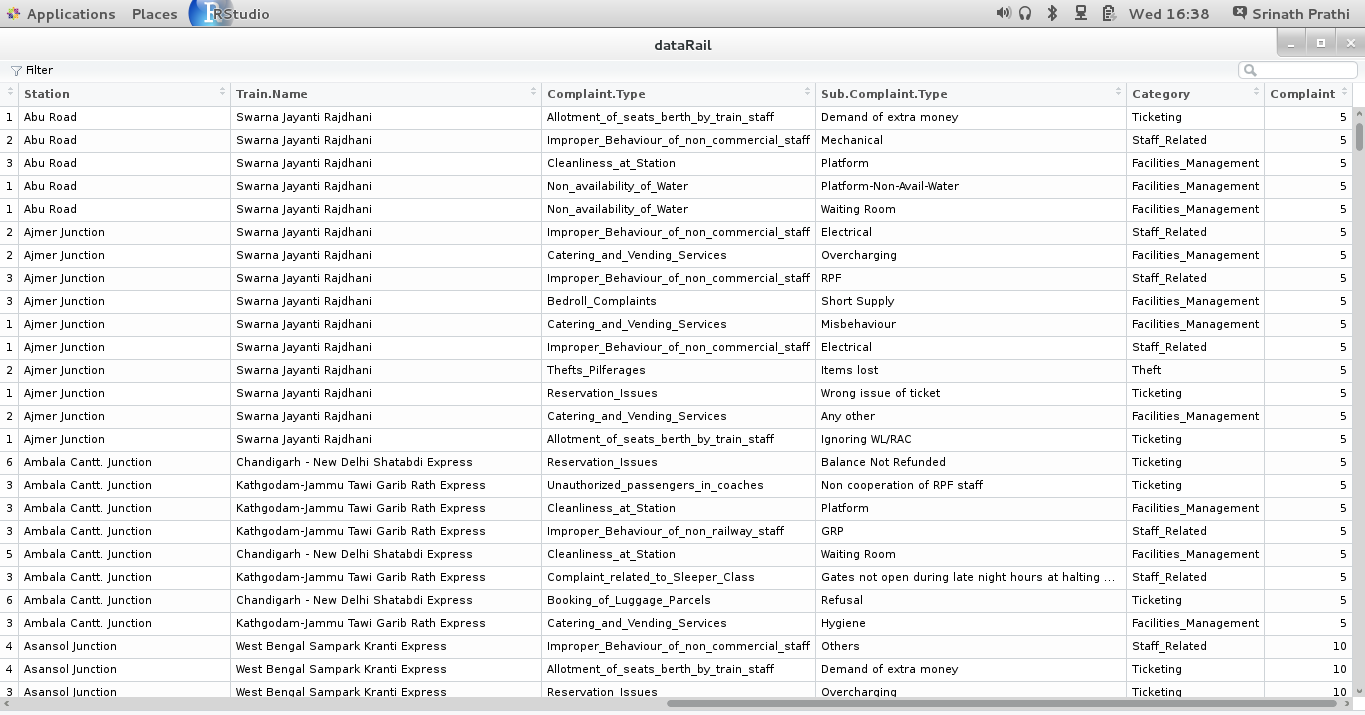Select the 'Wrong issue of ticket' cell
The width and height of the screenshot is (1365, 715).
[x=970, y=393]
